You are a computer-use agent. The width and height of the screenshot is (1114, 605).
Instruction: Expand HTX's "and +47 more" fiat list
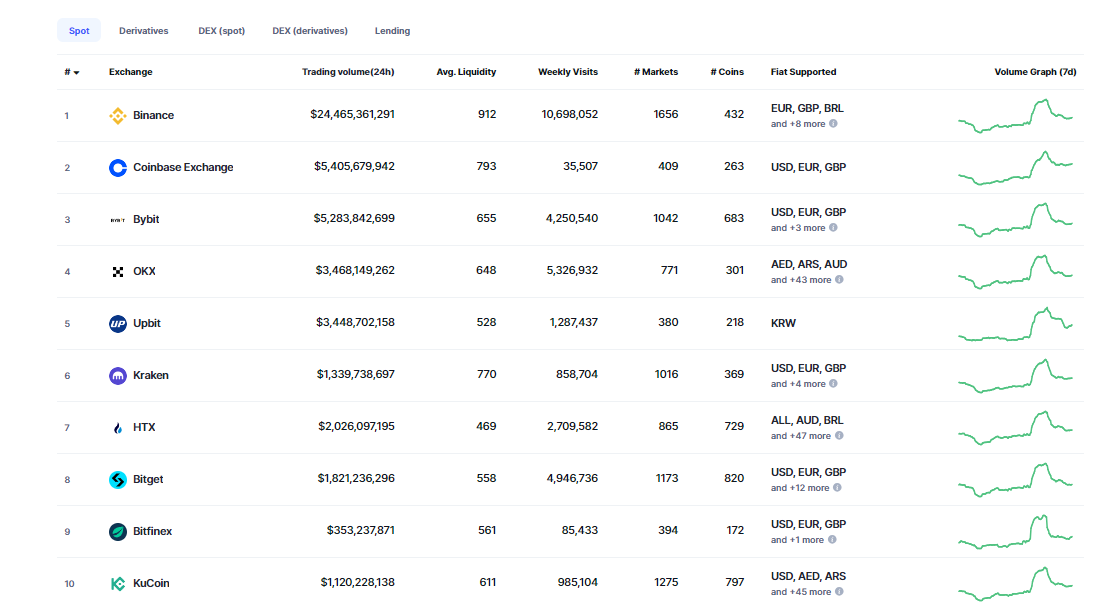click(801, 436)
